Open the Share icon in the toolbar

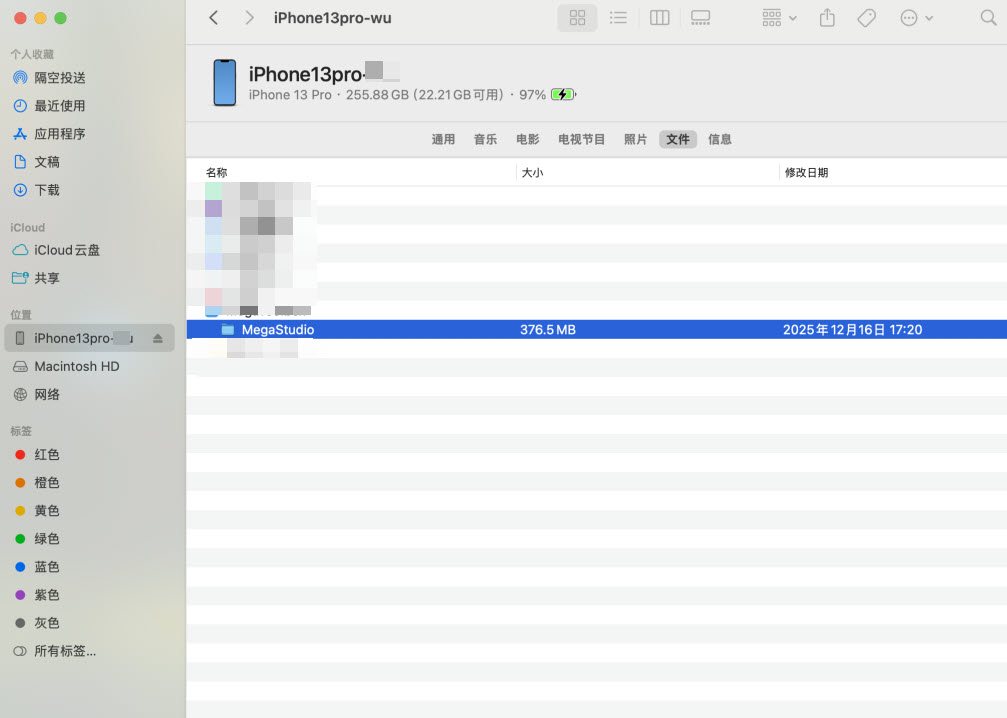(x=826, y=17)
